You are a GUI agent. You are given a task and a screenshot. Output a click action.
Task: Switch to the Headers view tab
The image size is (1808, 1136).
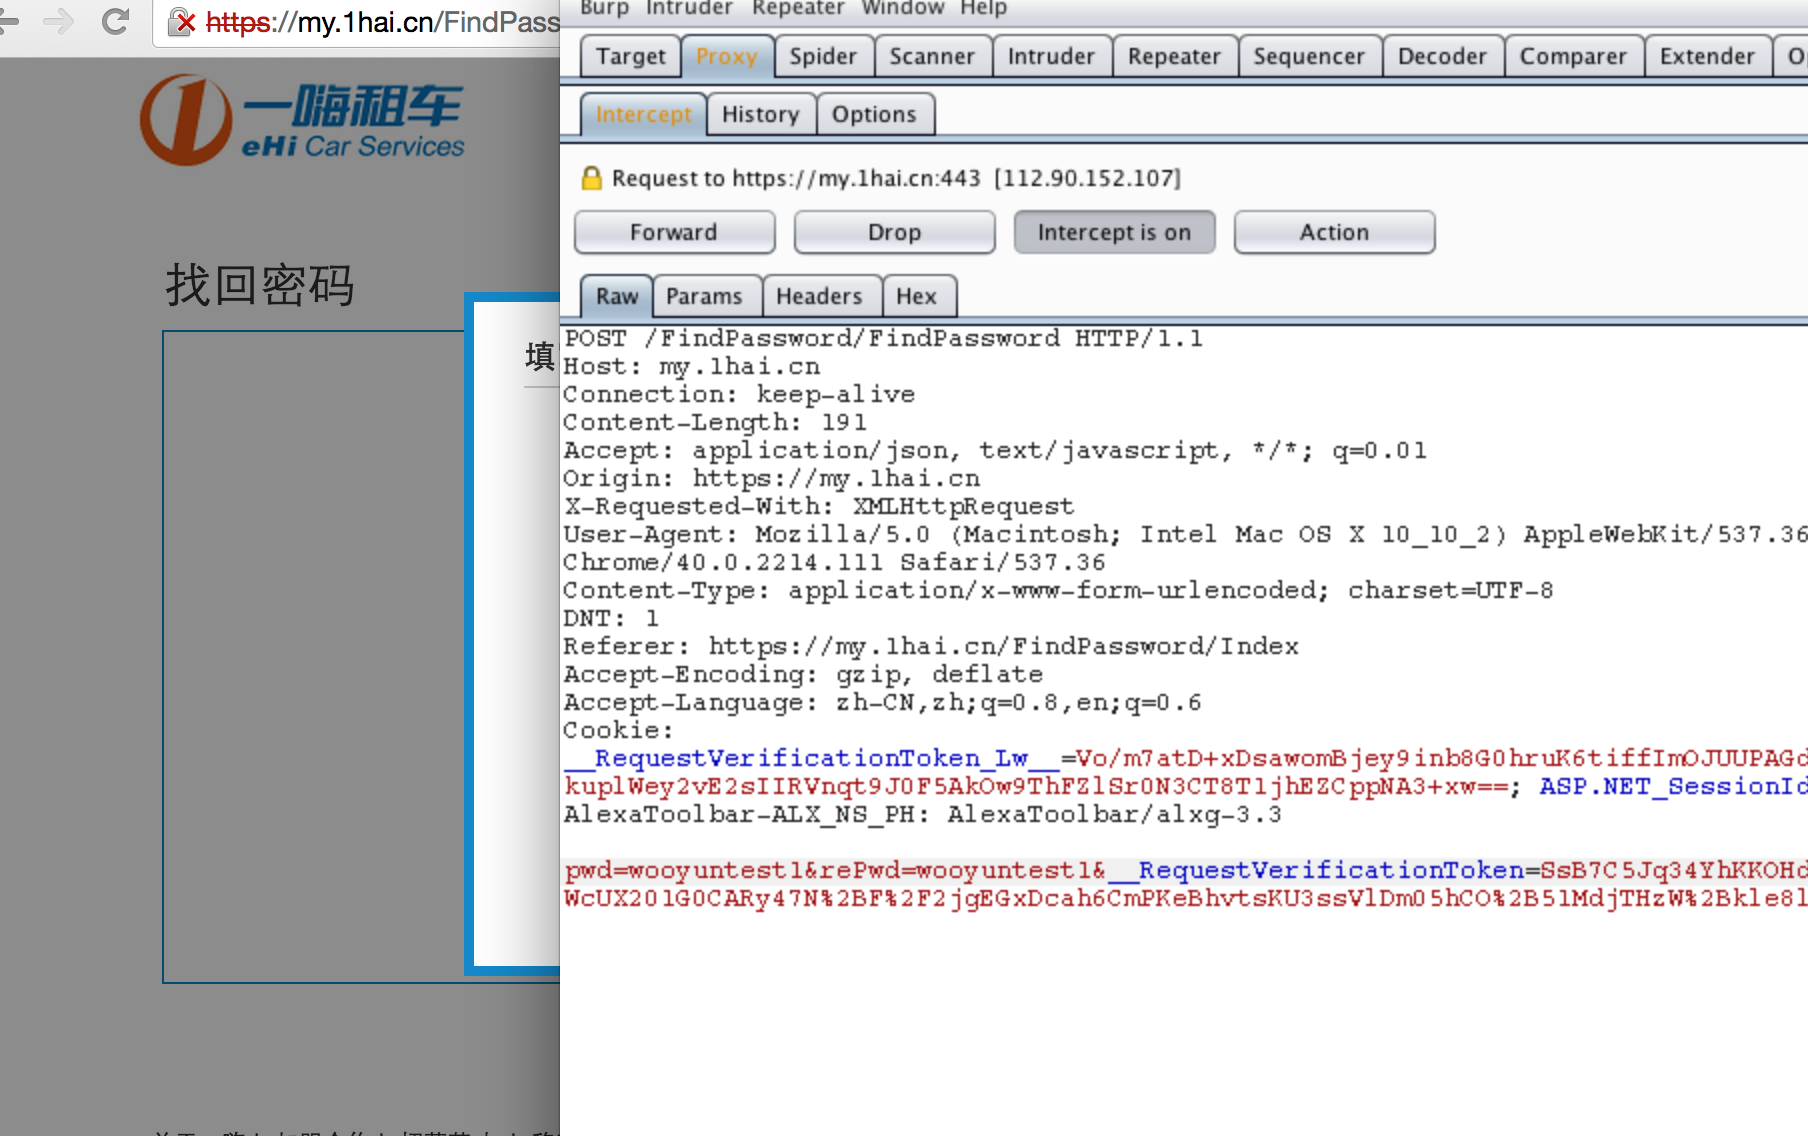point(819,296)
